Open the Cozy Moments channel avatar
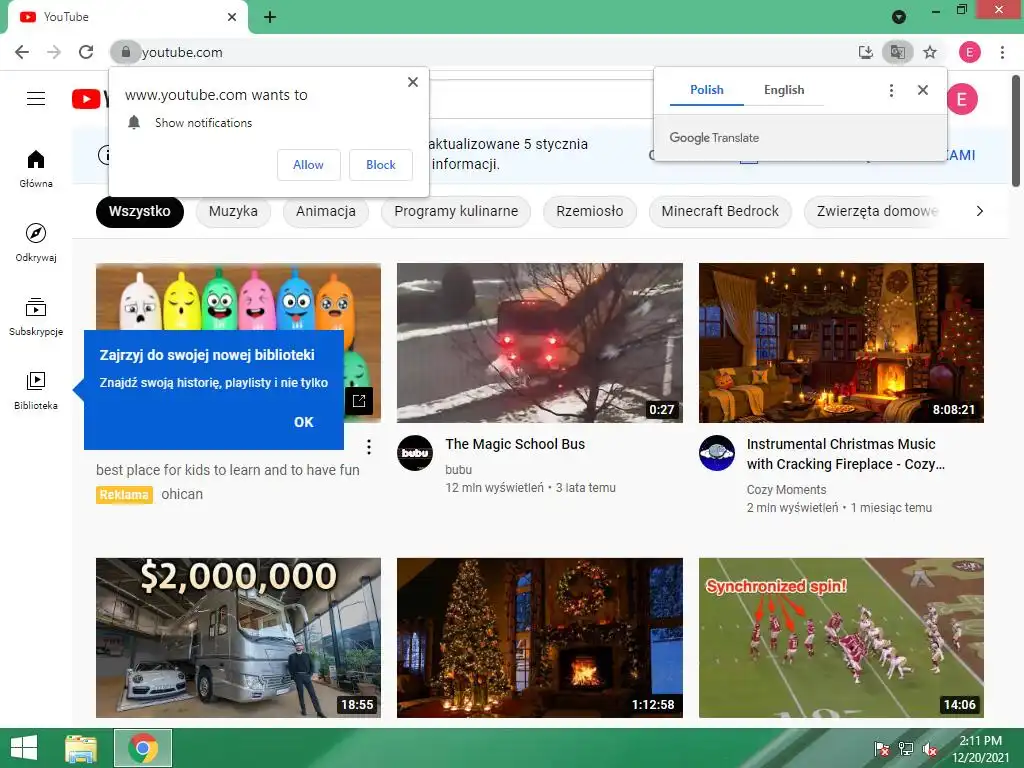This screenshot has height=768, width=1024. click(716, 453)
